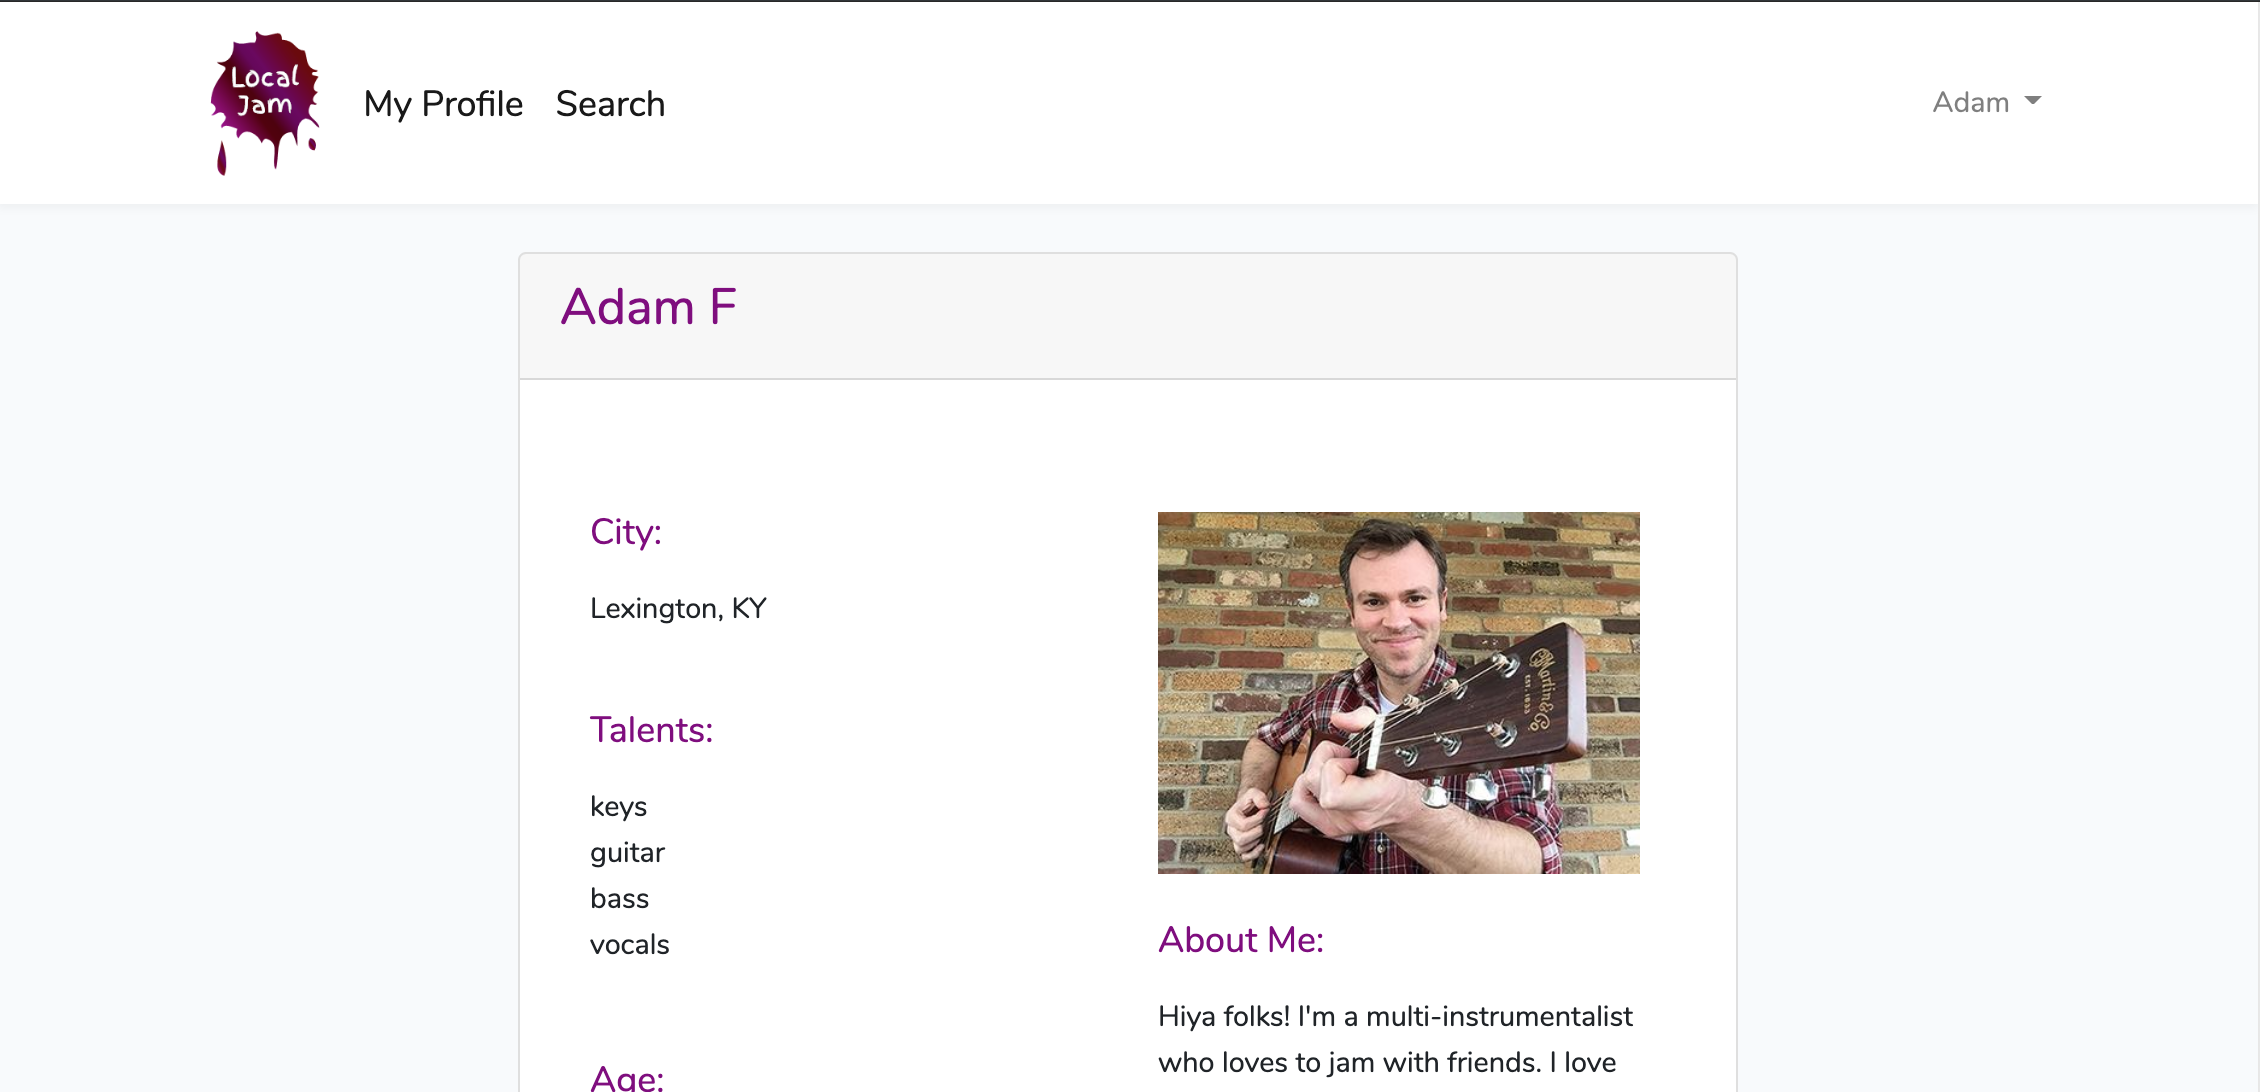Click the Lexington, KY city text
Screen dimensions: 2260x1092
[678, 608]
